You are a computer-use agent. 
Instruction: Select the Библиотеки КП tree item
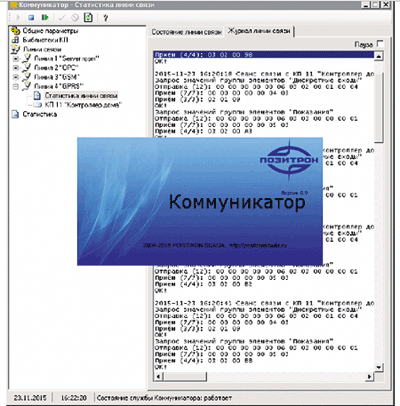coord(45,40)
